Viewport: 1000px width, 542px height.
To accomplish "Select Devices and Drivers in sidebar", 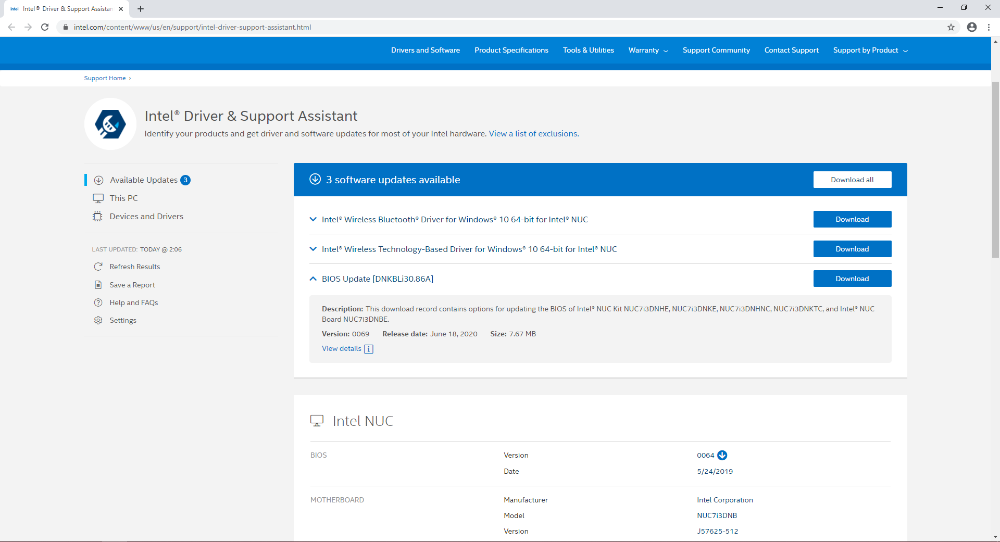I will pyautogui.click(x=146, y=216).
